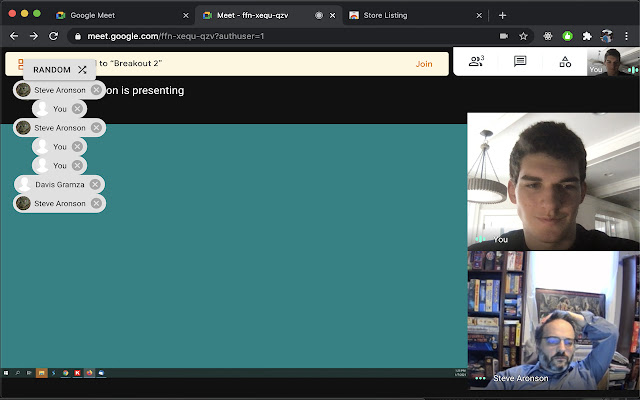The width and height of the screenshot is (640, 400).
Task: Open the participants list icon
Action: point(476,61)
